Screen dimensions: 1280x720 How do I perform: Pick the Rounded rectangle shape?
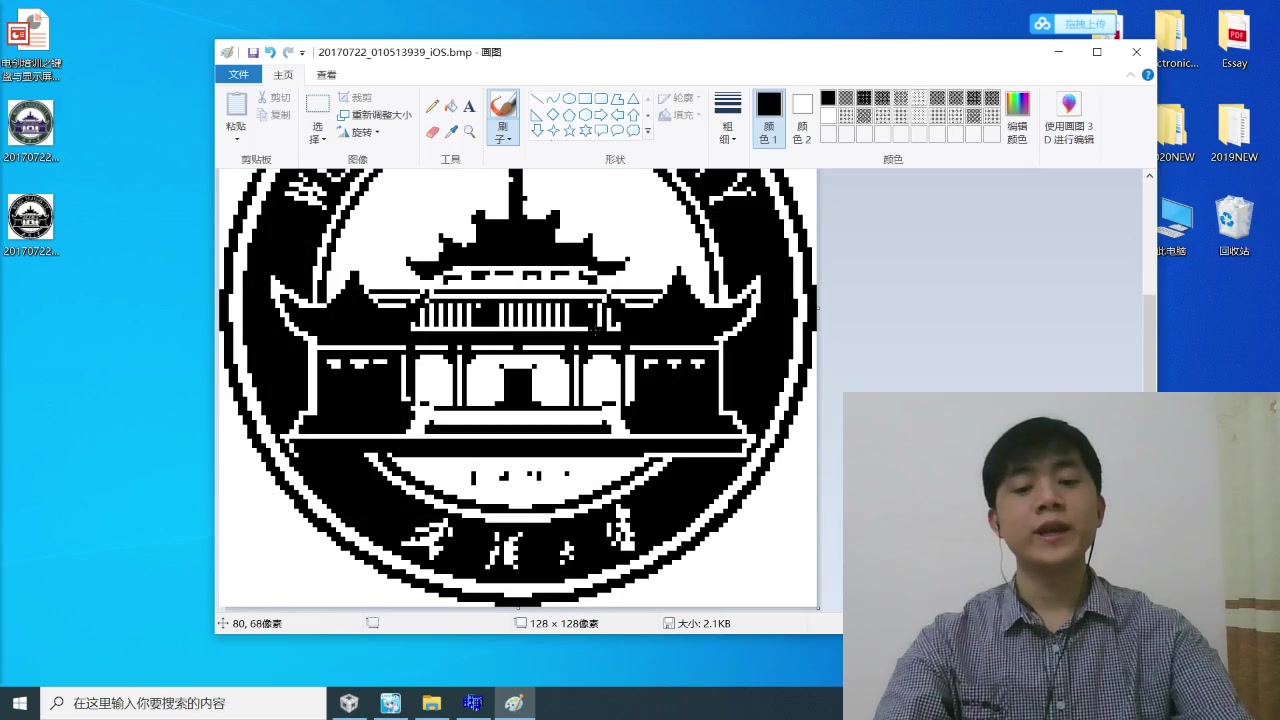click(601, 99)
